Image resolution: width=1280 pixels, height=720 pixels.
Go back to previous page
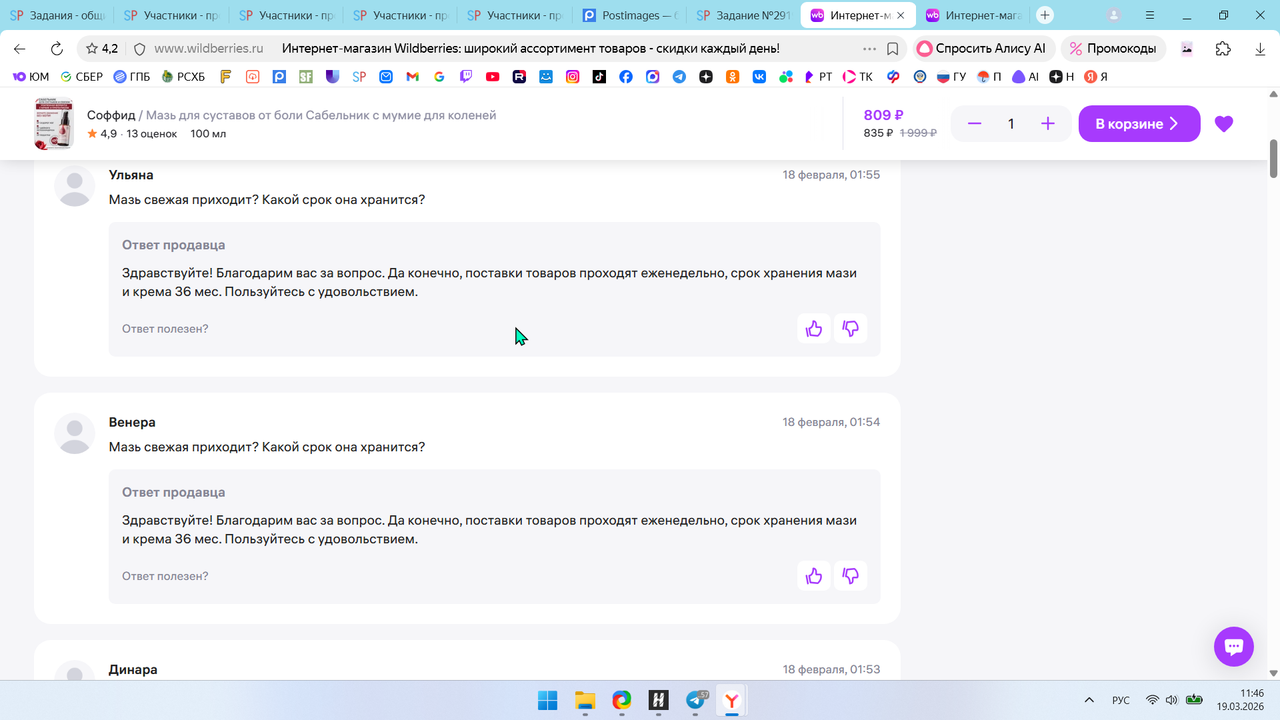point(20,48)
